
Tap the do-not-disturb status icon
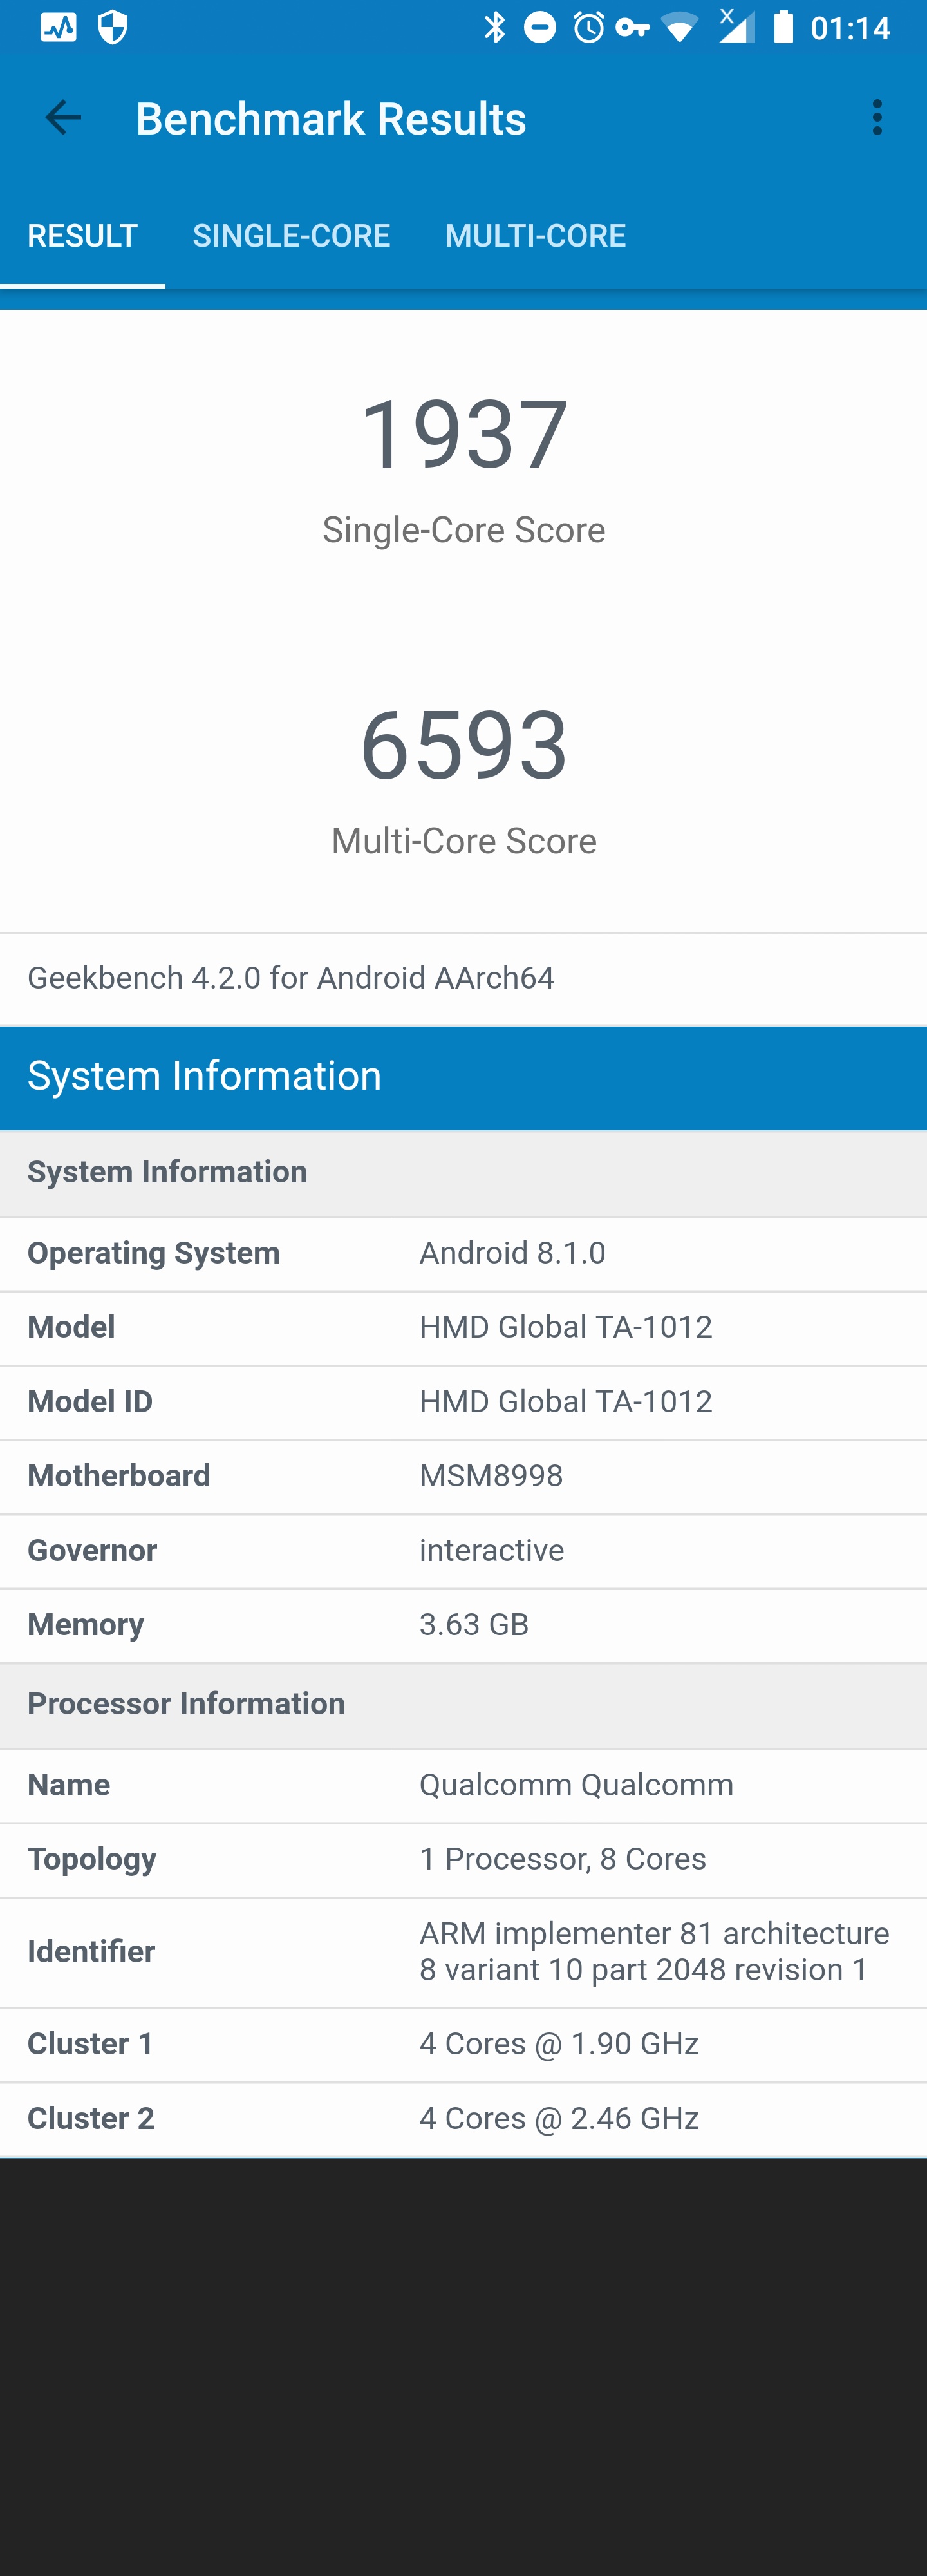pyautogui.click(x=540, y=27)
